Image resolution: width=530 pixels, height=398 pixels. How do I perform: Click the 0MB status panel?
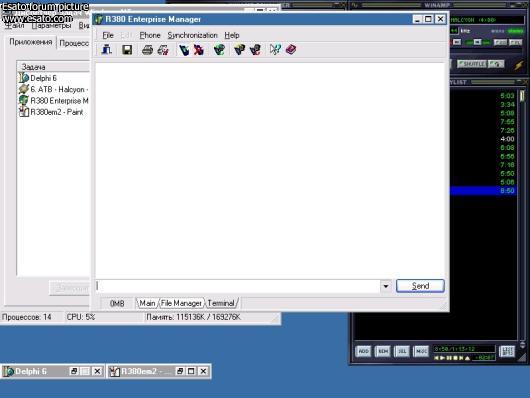point(117,304)
